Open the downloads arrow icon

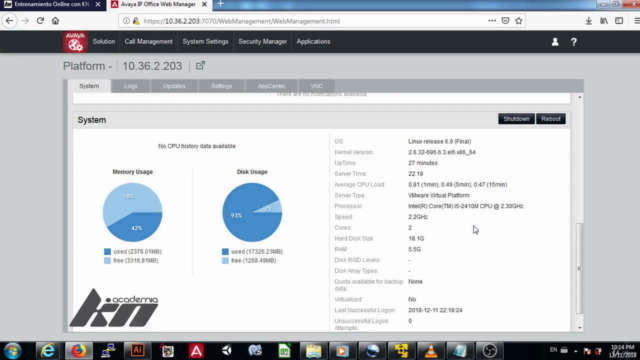tap(589, 21)
